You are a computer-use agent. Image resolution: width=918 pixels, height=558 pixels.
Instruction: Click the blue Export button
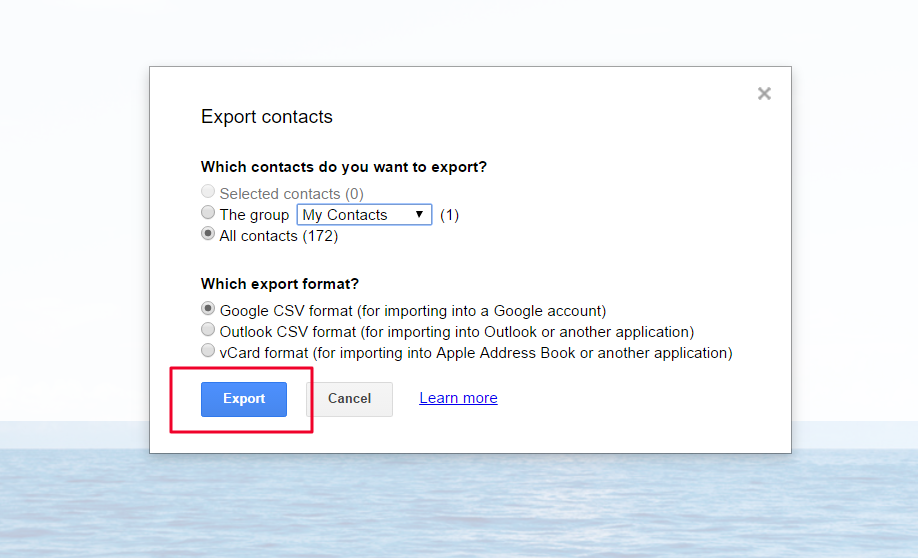click(x=244, y=399)
